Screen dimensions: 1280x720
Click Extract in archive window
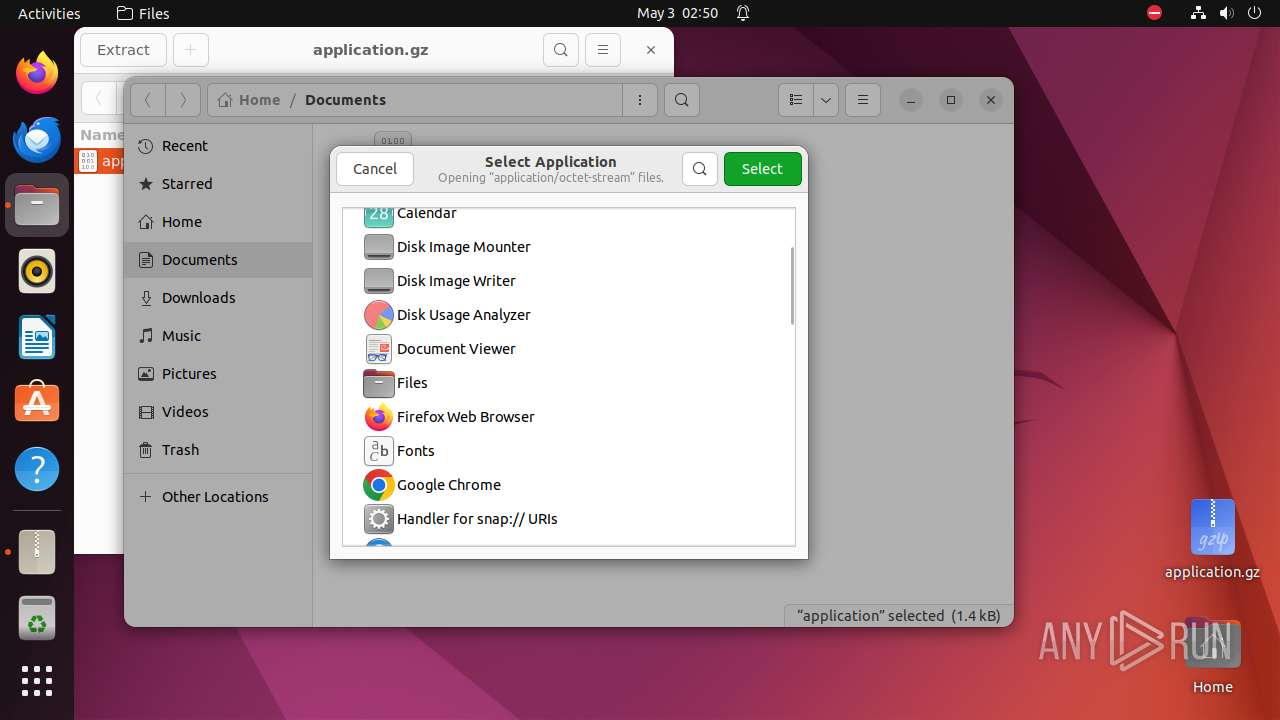pos(123,50)
